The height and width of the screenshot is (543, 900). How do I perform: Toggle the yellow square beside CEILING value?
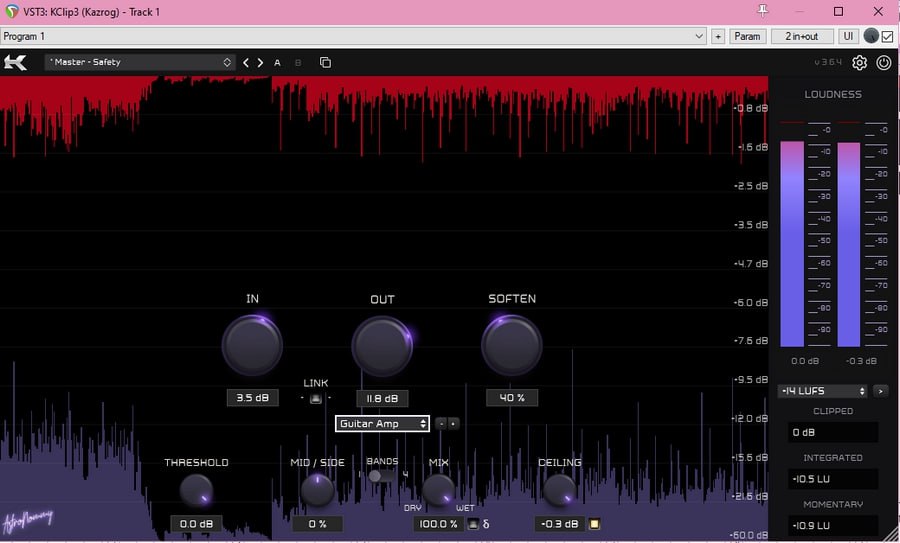pyautogui.click(x=595, y=524)
